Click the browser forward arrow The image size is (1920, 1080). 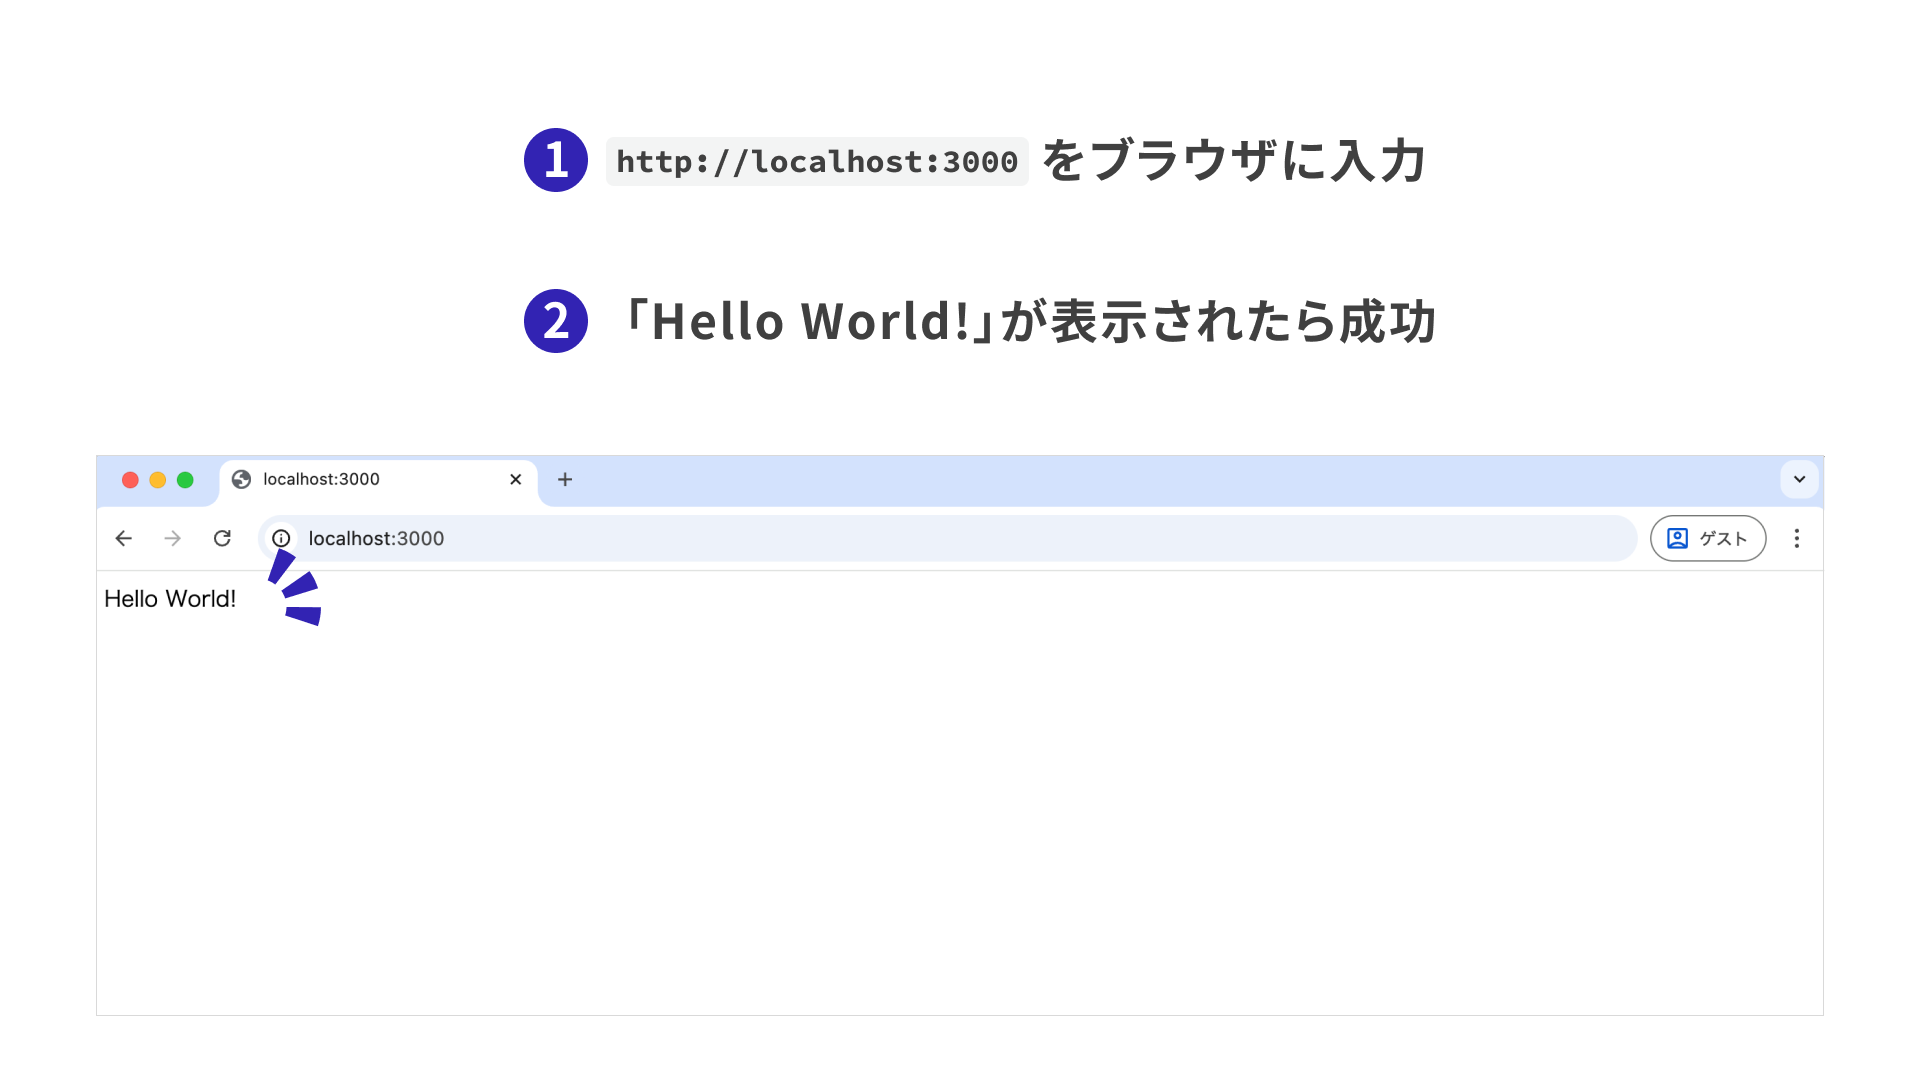pyautogui.click(x=173, y=539)
